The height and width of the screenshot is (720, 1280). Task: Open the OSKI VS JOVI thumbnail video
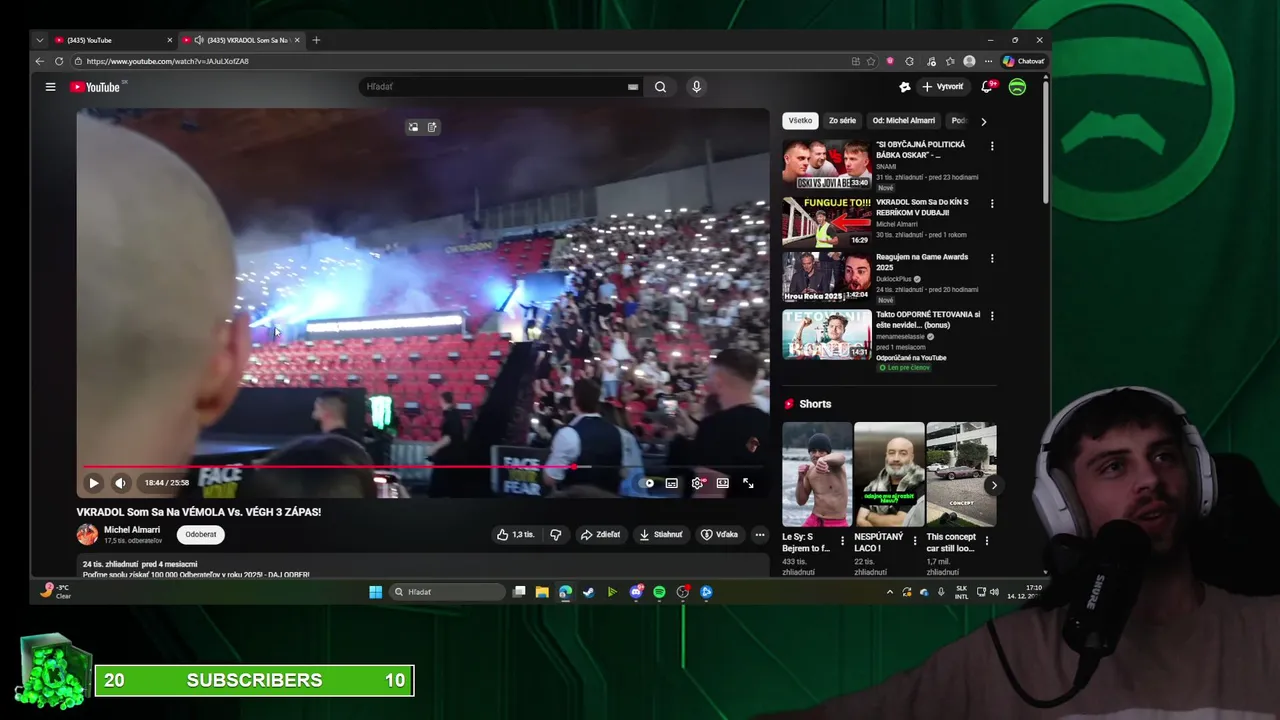coord(827,164)
